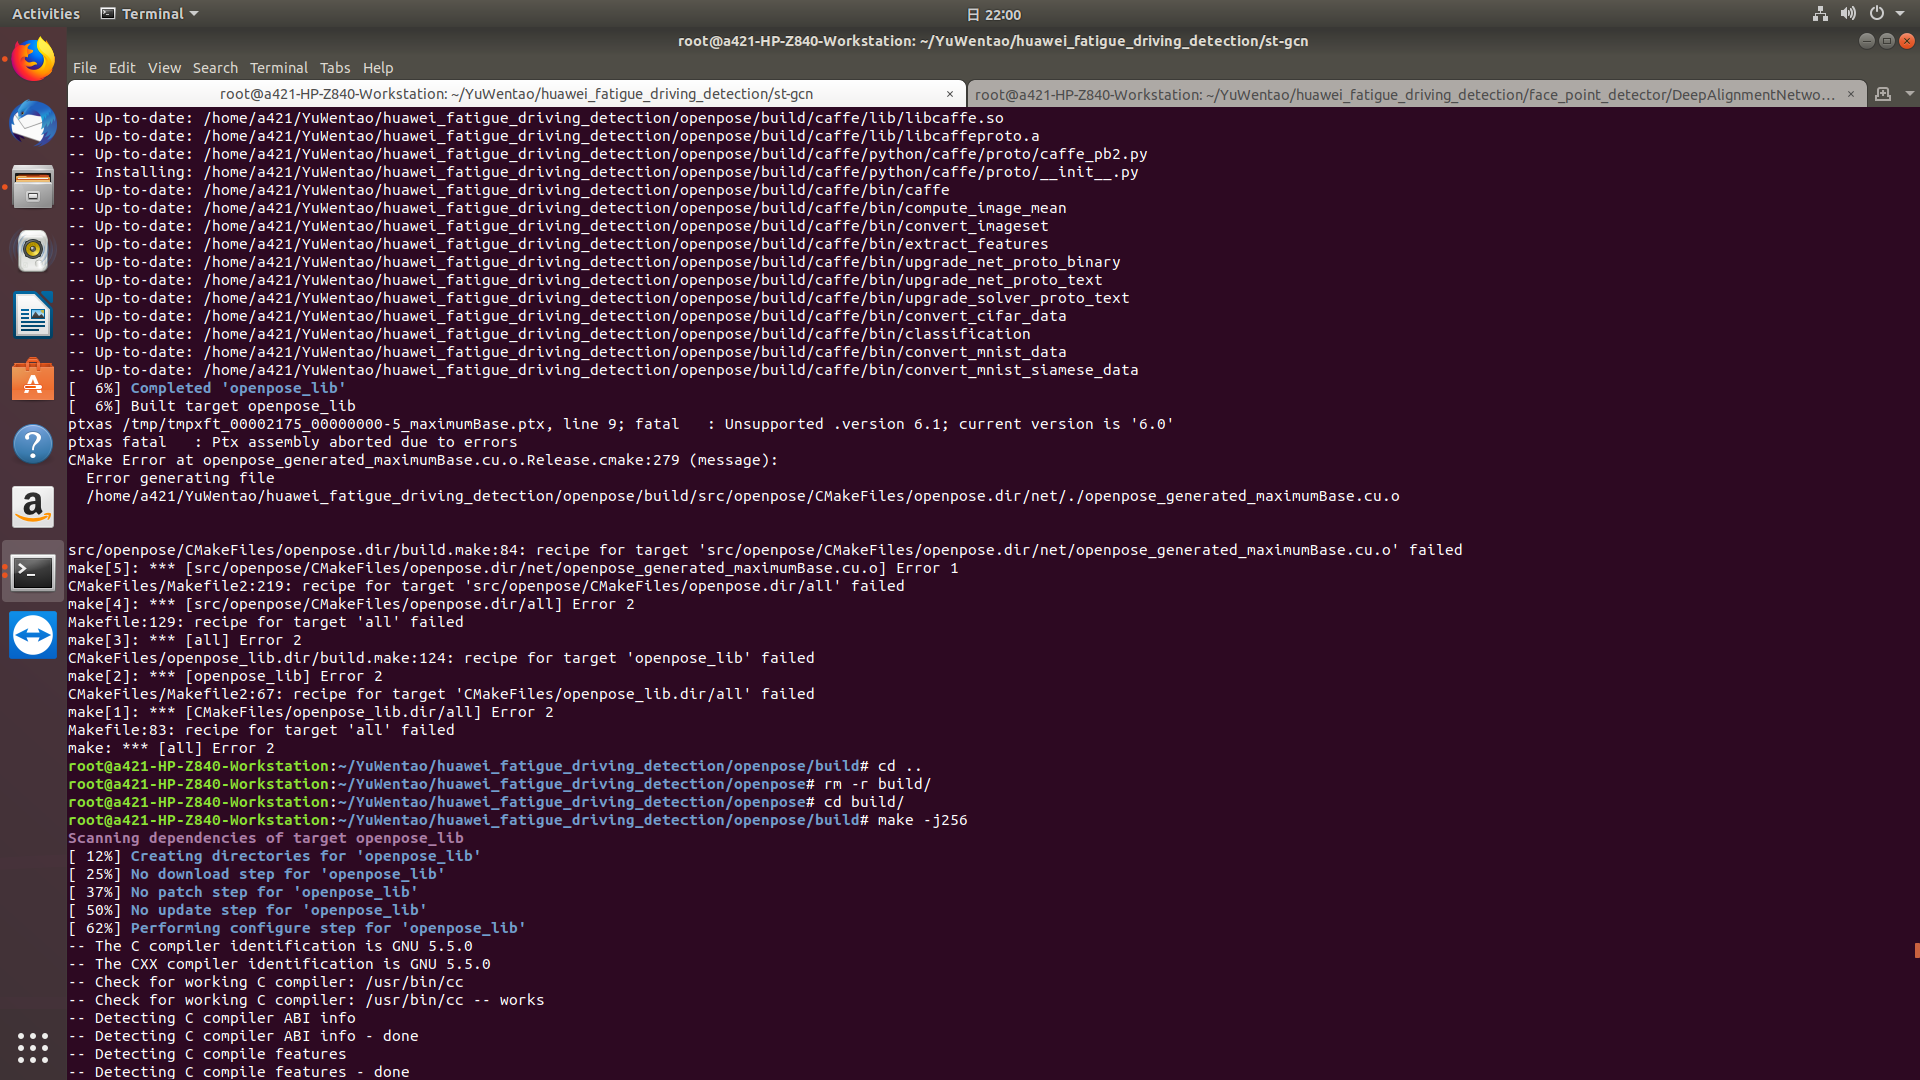
Task: Open TeamViewer from the dock
Action: (33, 635)
